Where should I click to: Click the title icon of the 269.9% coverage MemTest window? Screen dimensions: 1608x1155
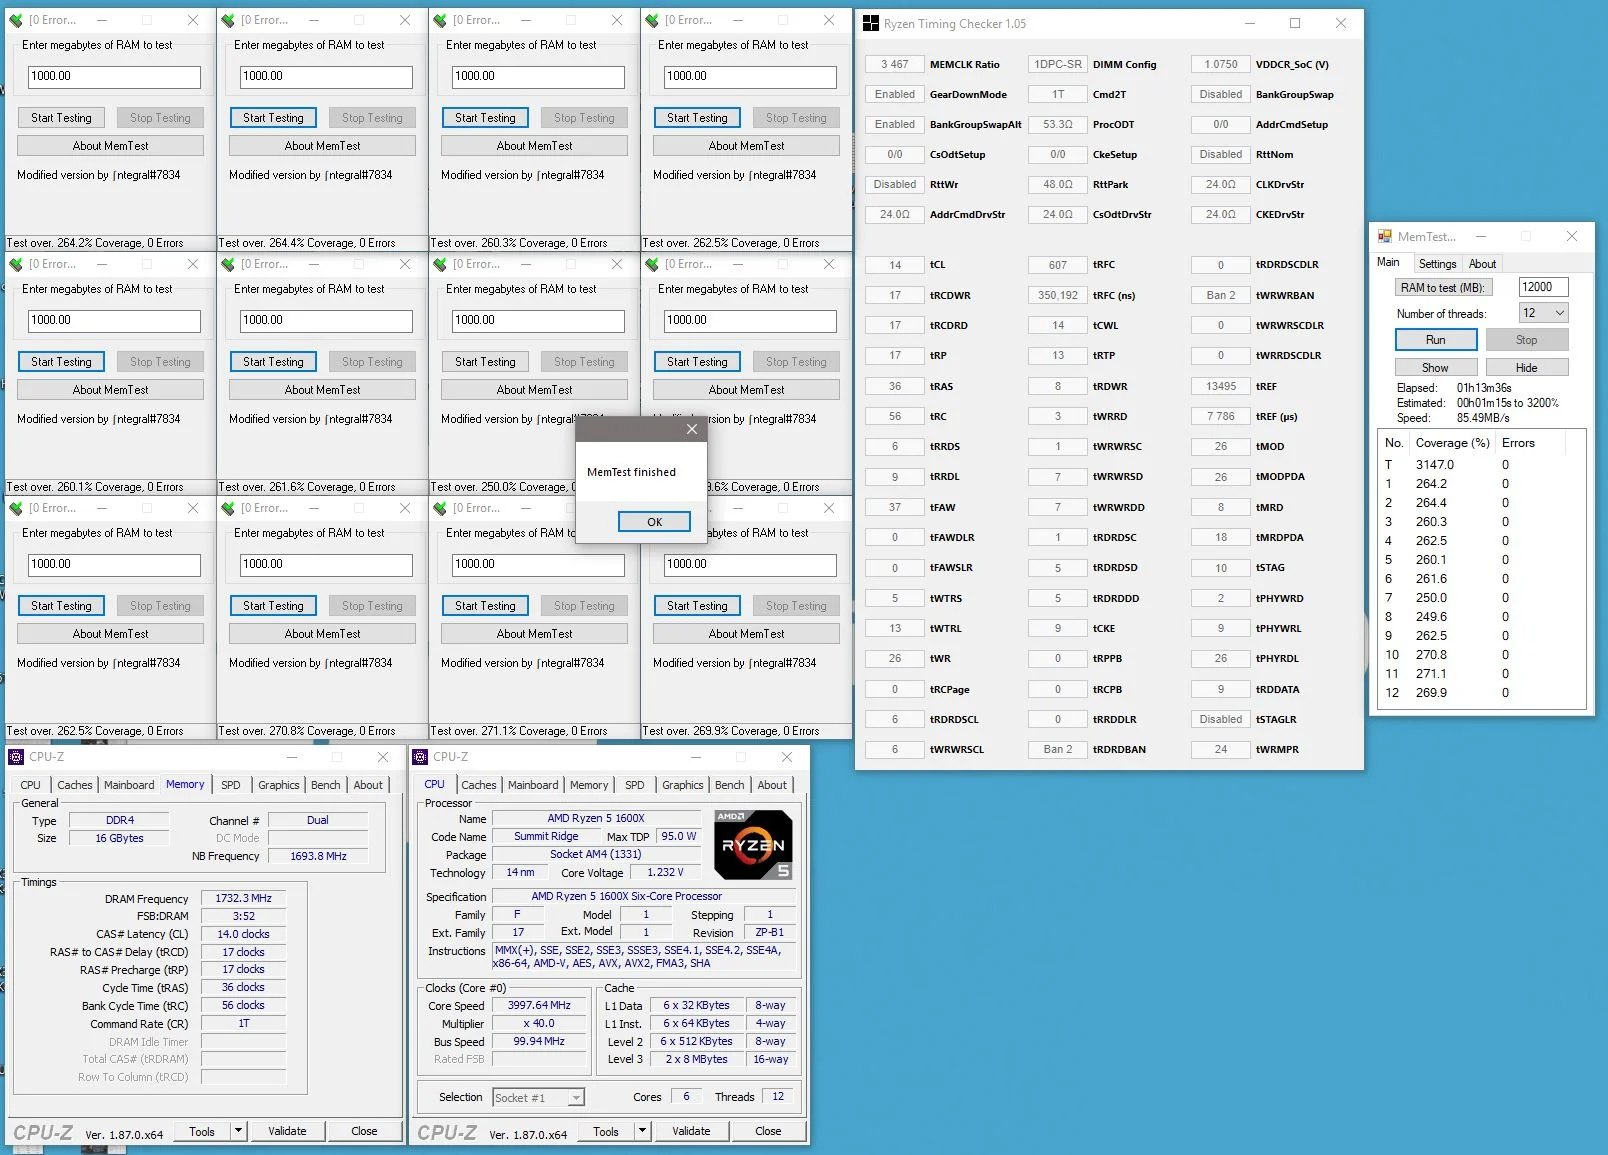(652, 508)
